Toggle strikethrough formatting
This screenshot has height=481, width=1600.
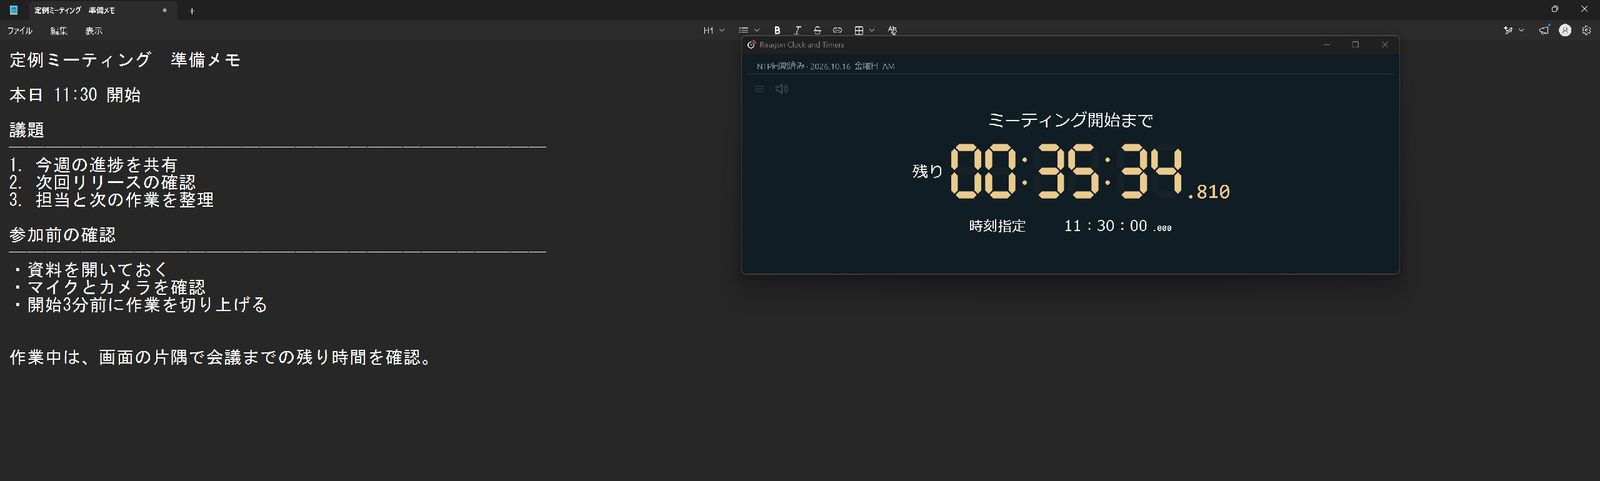(817, 31)
